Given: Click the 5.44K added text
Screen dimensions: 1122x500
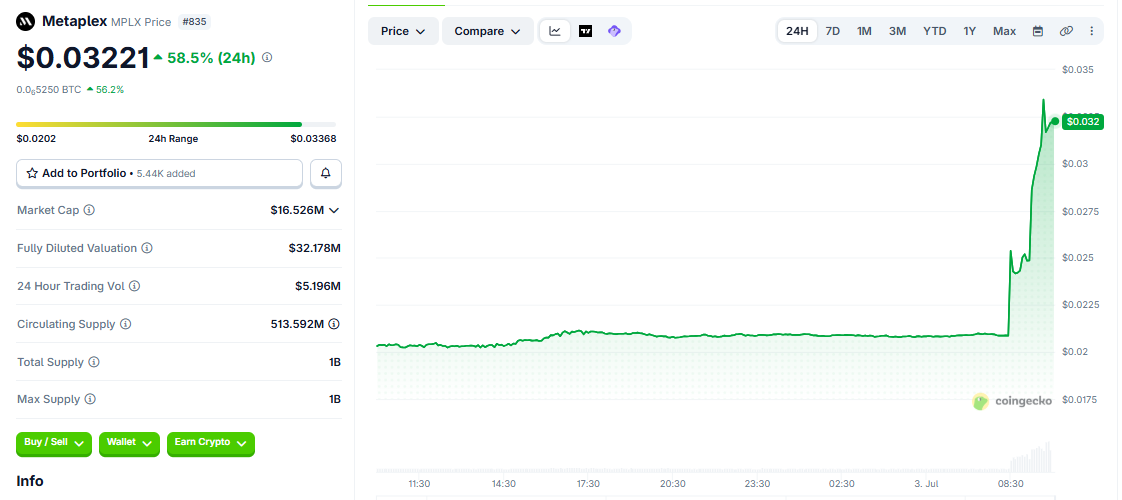Looking at the screenshot, I should pyautogui.click(x=165, y=173).
